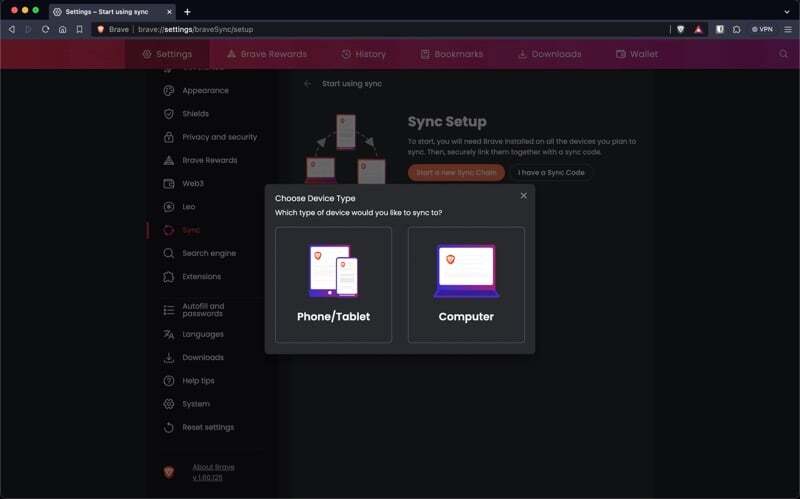Click the VPN button in toolbar

pyautogui.click(x=762, y=30)
